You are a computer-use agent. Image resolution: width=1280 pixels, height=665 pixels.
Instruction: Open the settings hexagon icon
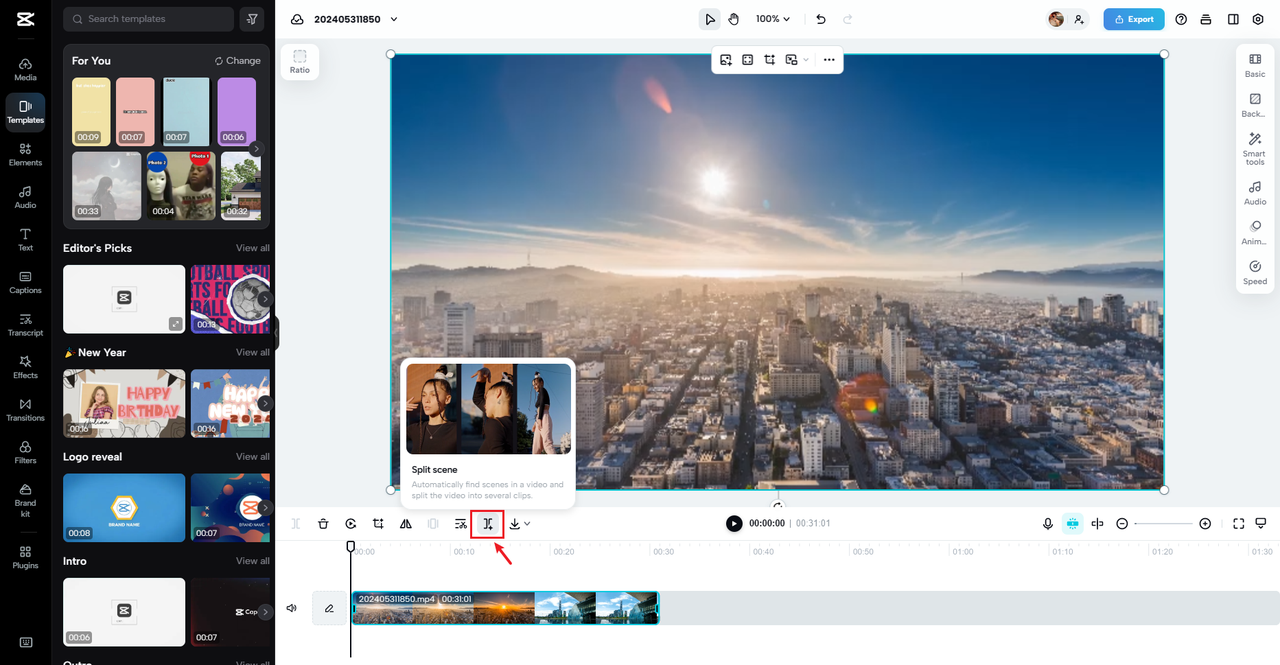(1258, 19)
